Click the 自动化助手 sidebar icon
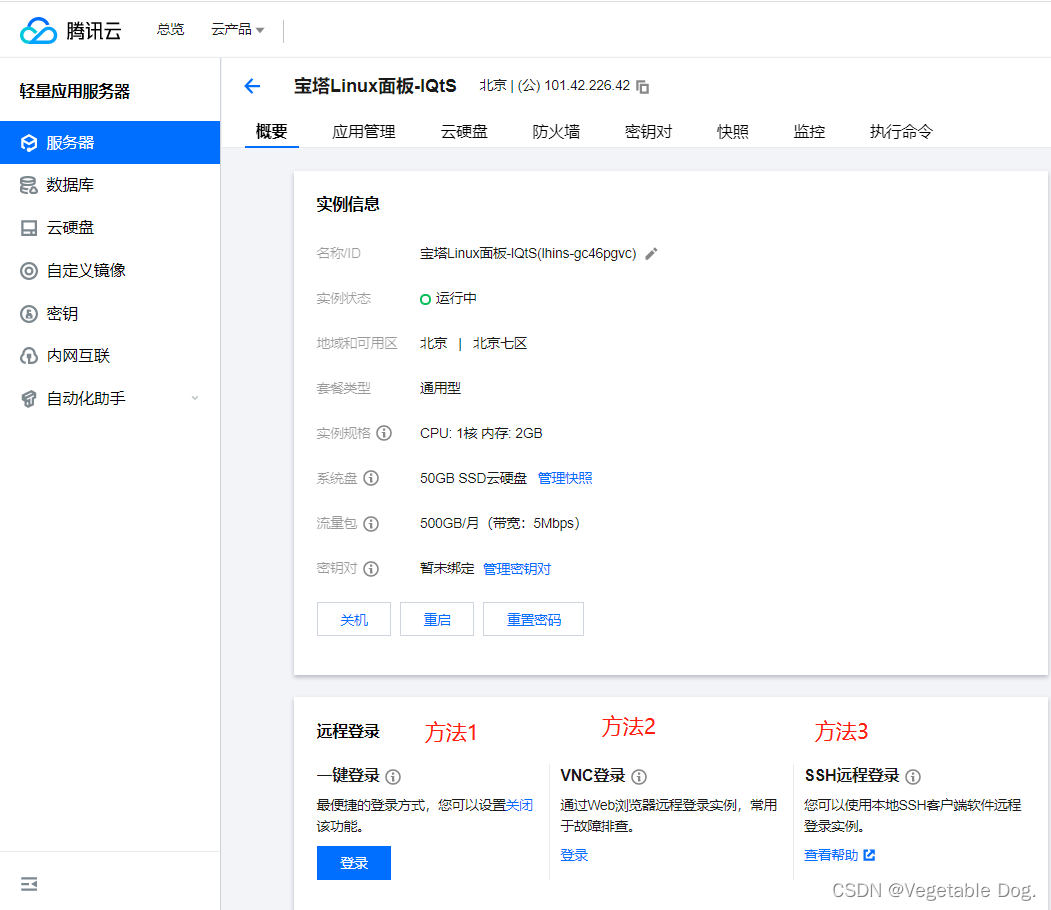 pyautogui.click(x=29, y=399)
